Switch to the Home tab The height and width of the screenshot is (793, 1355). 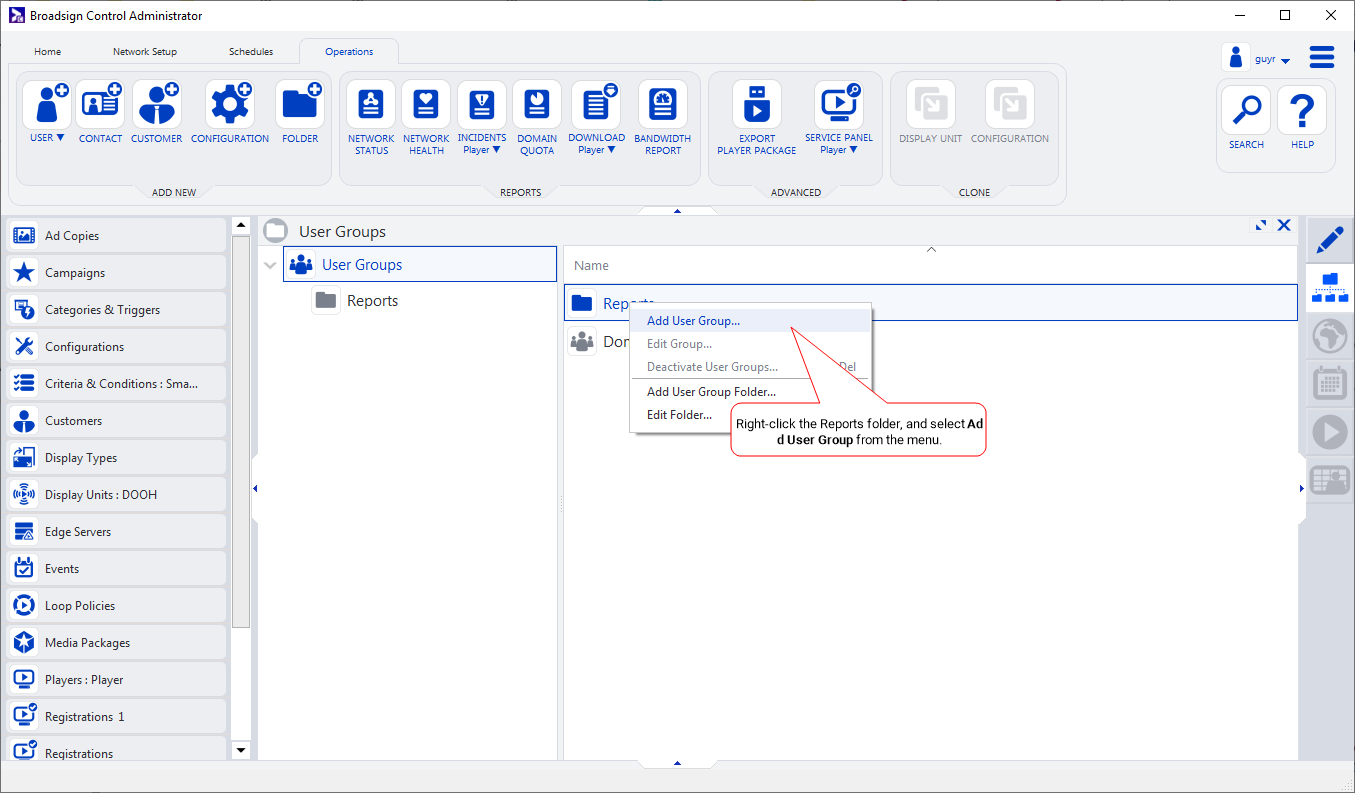[x=47, y=52]
